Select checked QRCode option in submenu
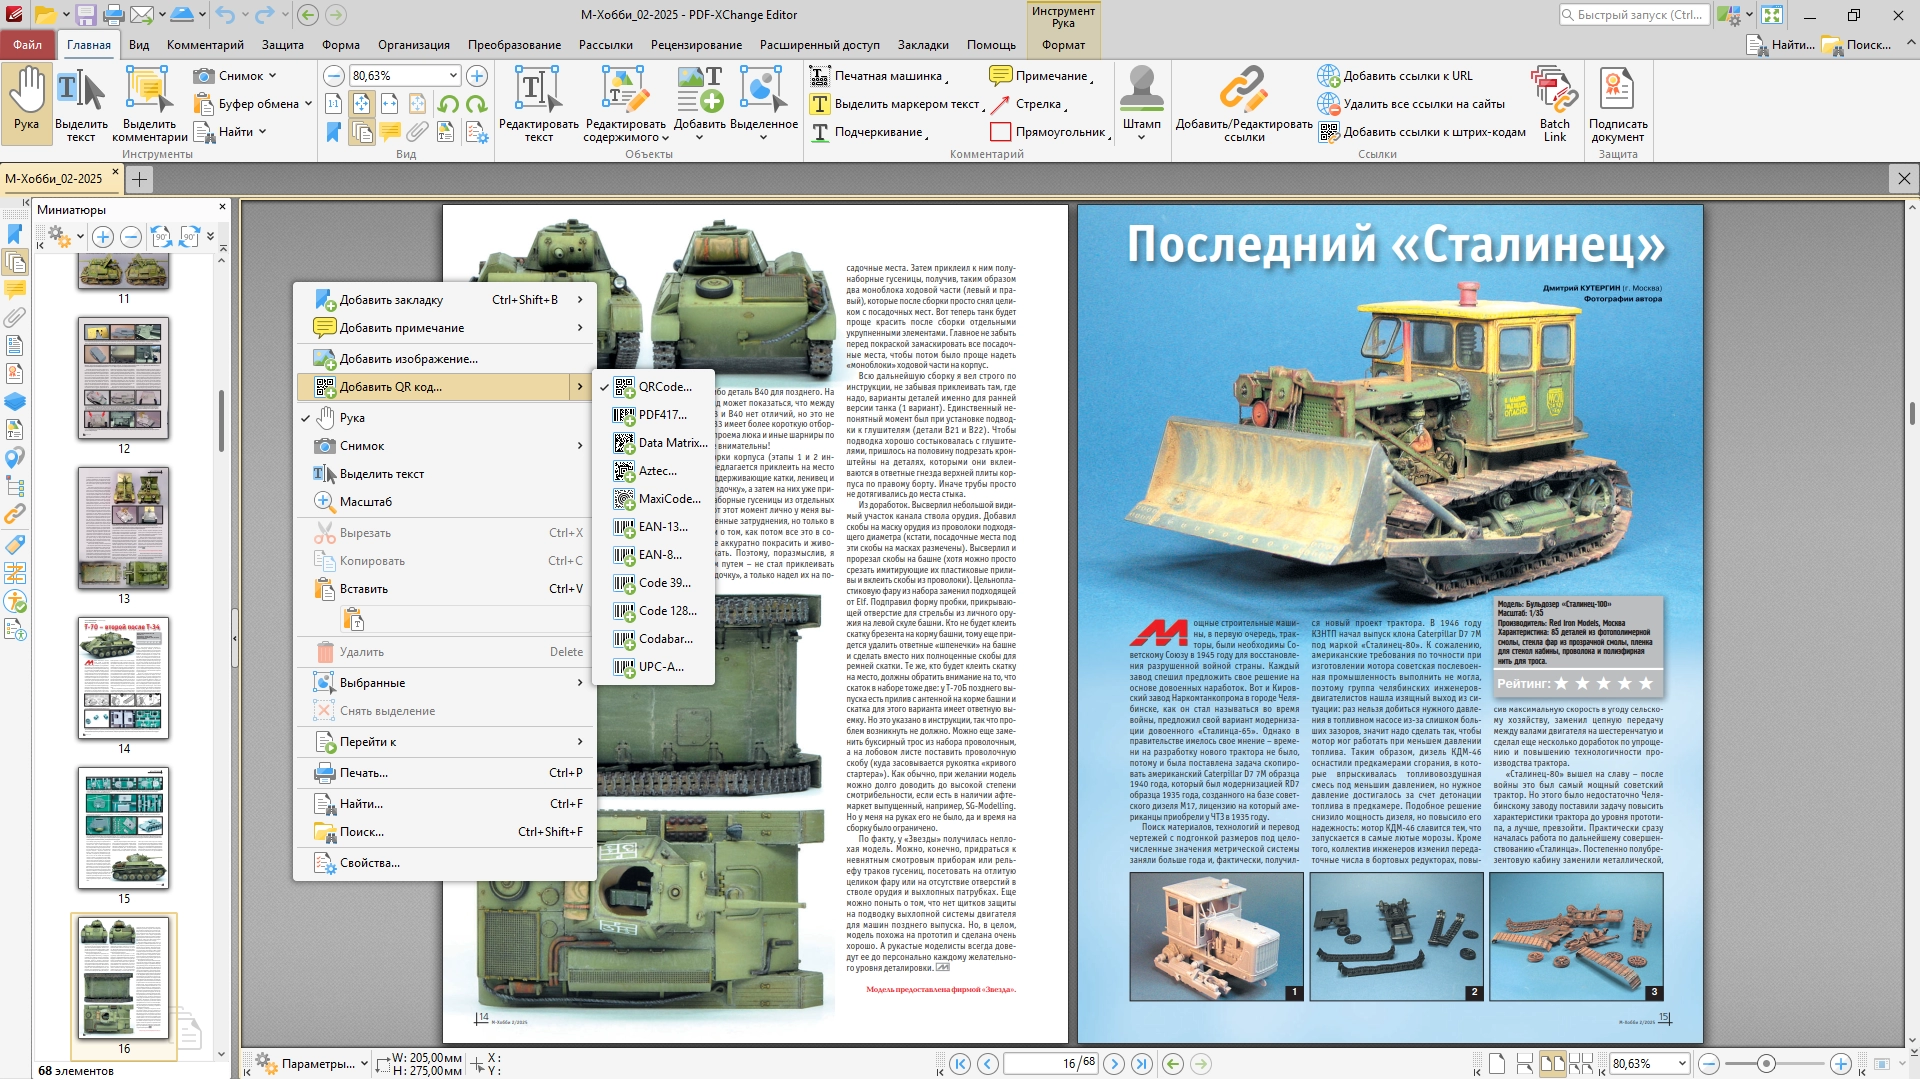 665,387
